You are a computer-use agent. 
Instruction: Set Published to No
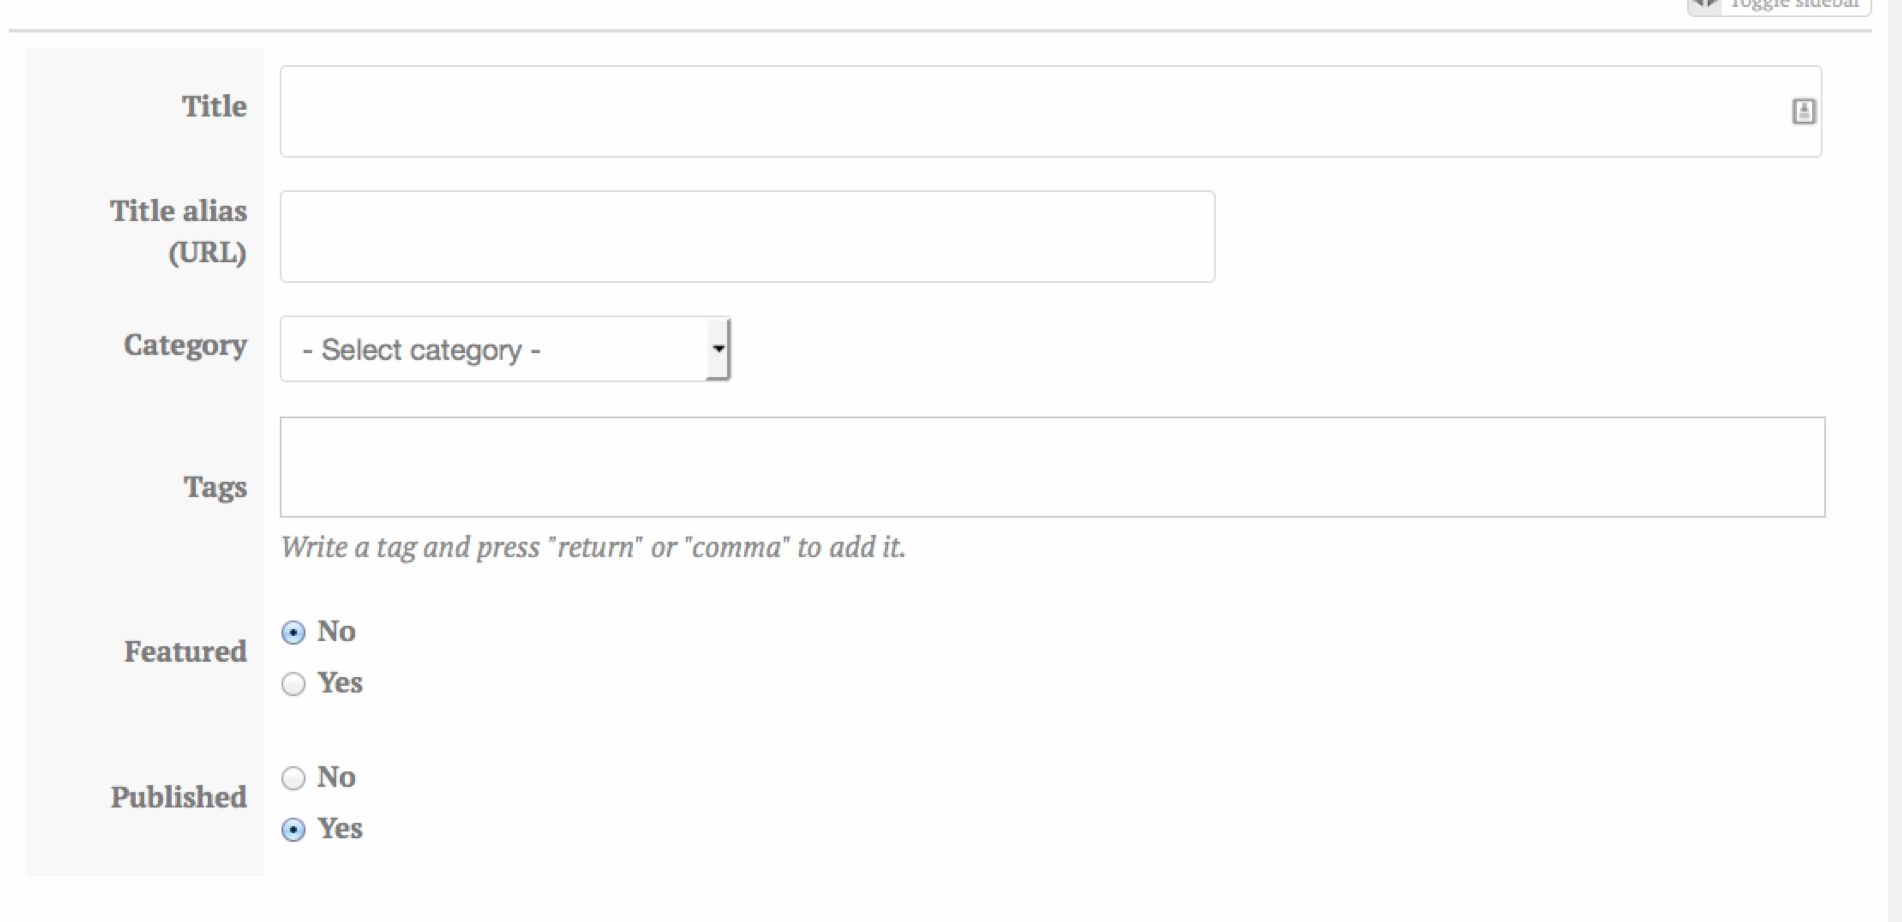pos(292,777)
